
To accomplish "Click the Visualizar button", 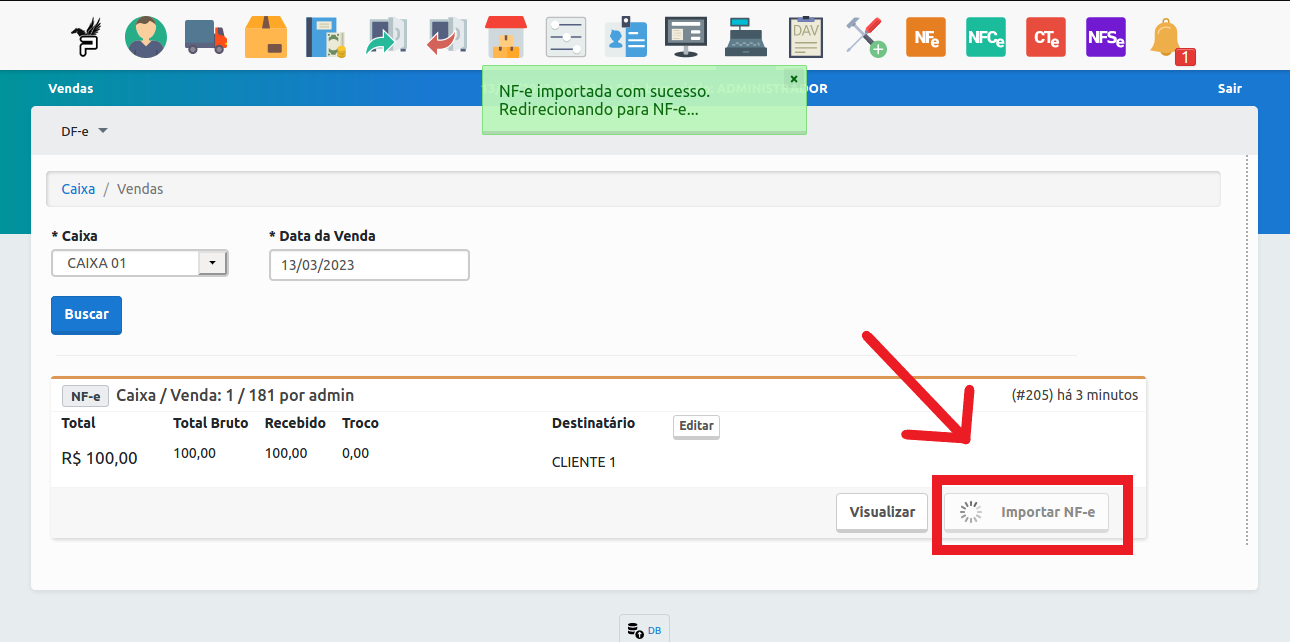I will pos(882,512).
